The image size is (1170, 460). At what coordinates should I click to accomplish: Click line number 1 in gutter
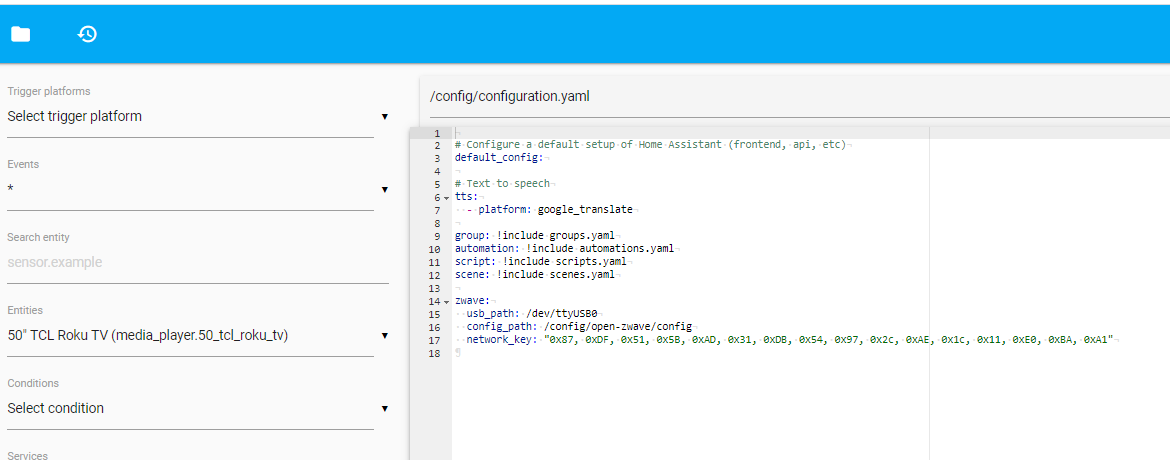point(438,133)
